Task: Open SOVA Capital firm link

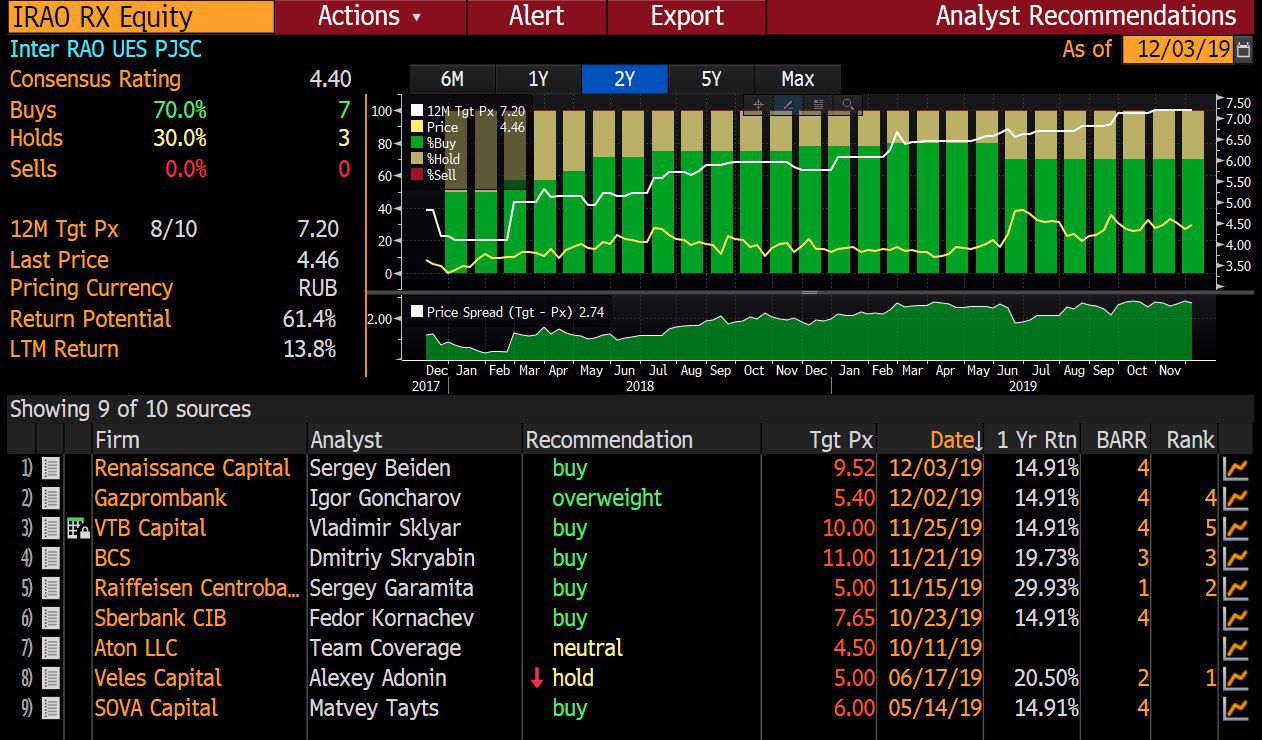Action: tap(156, 708)
